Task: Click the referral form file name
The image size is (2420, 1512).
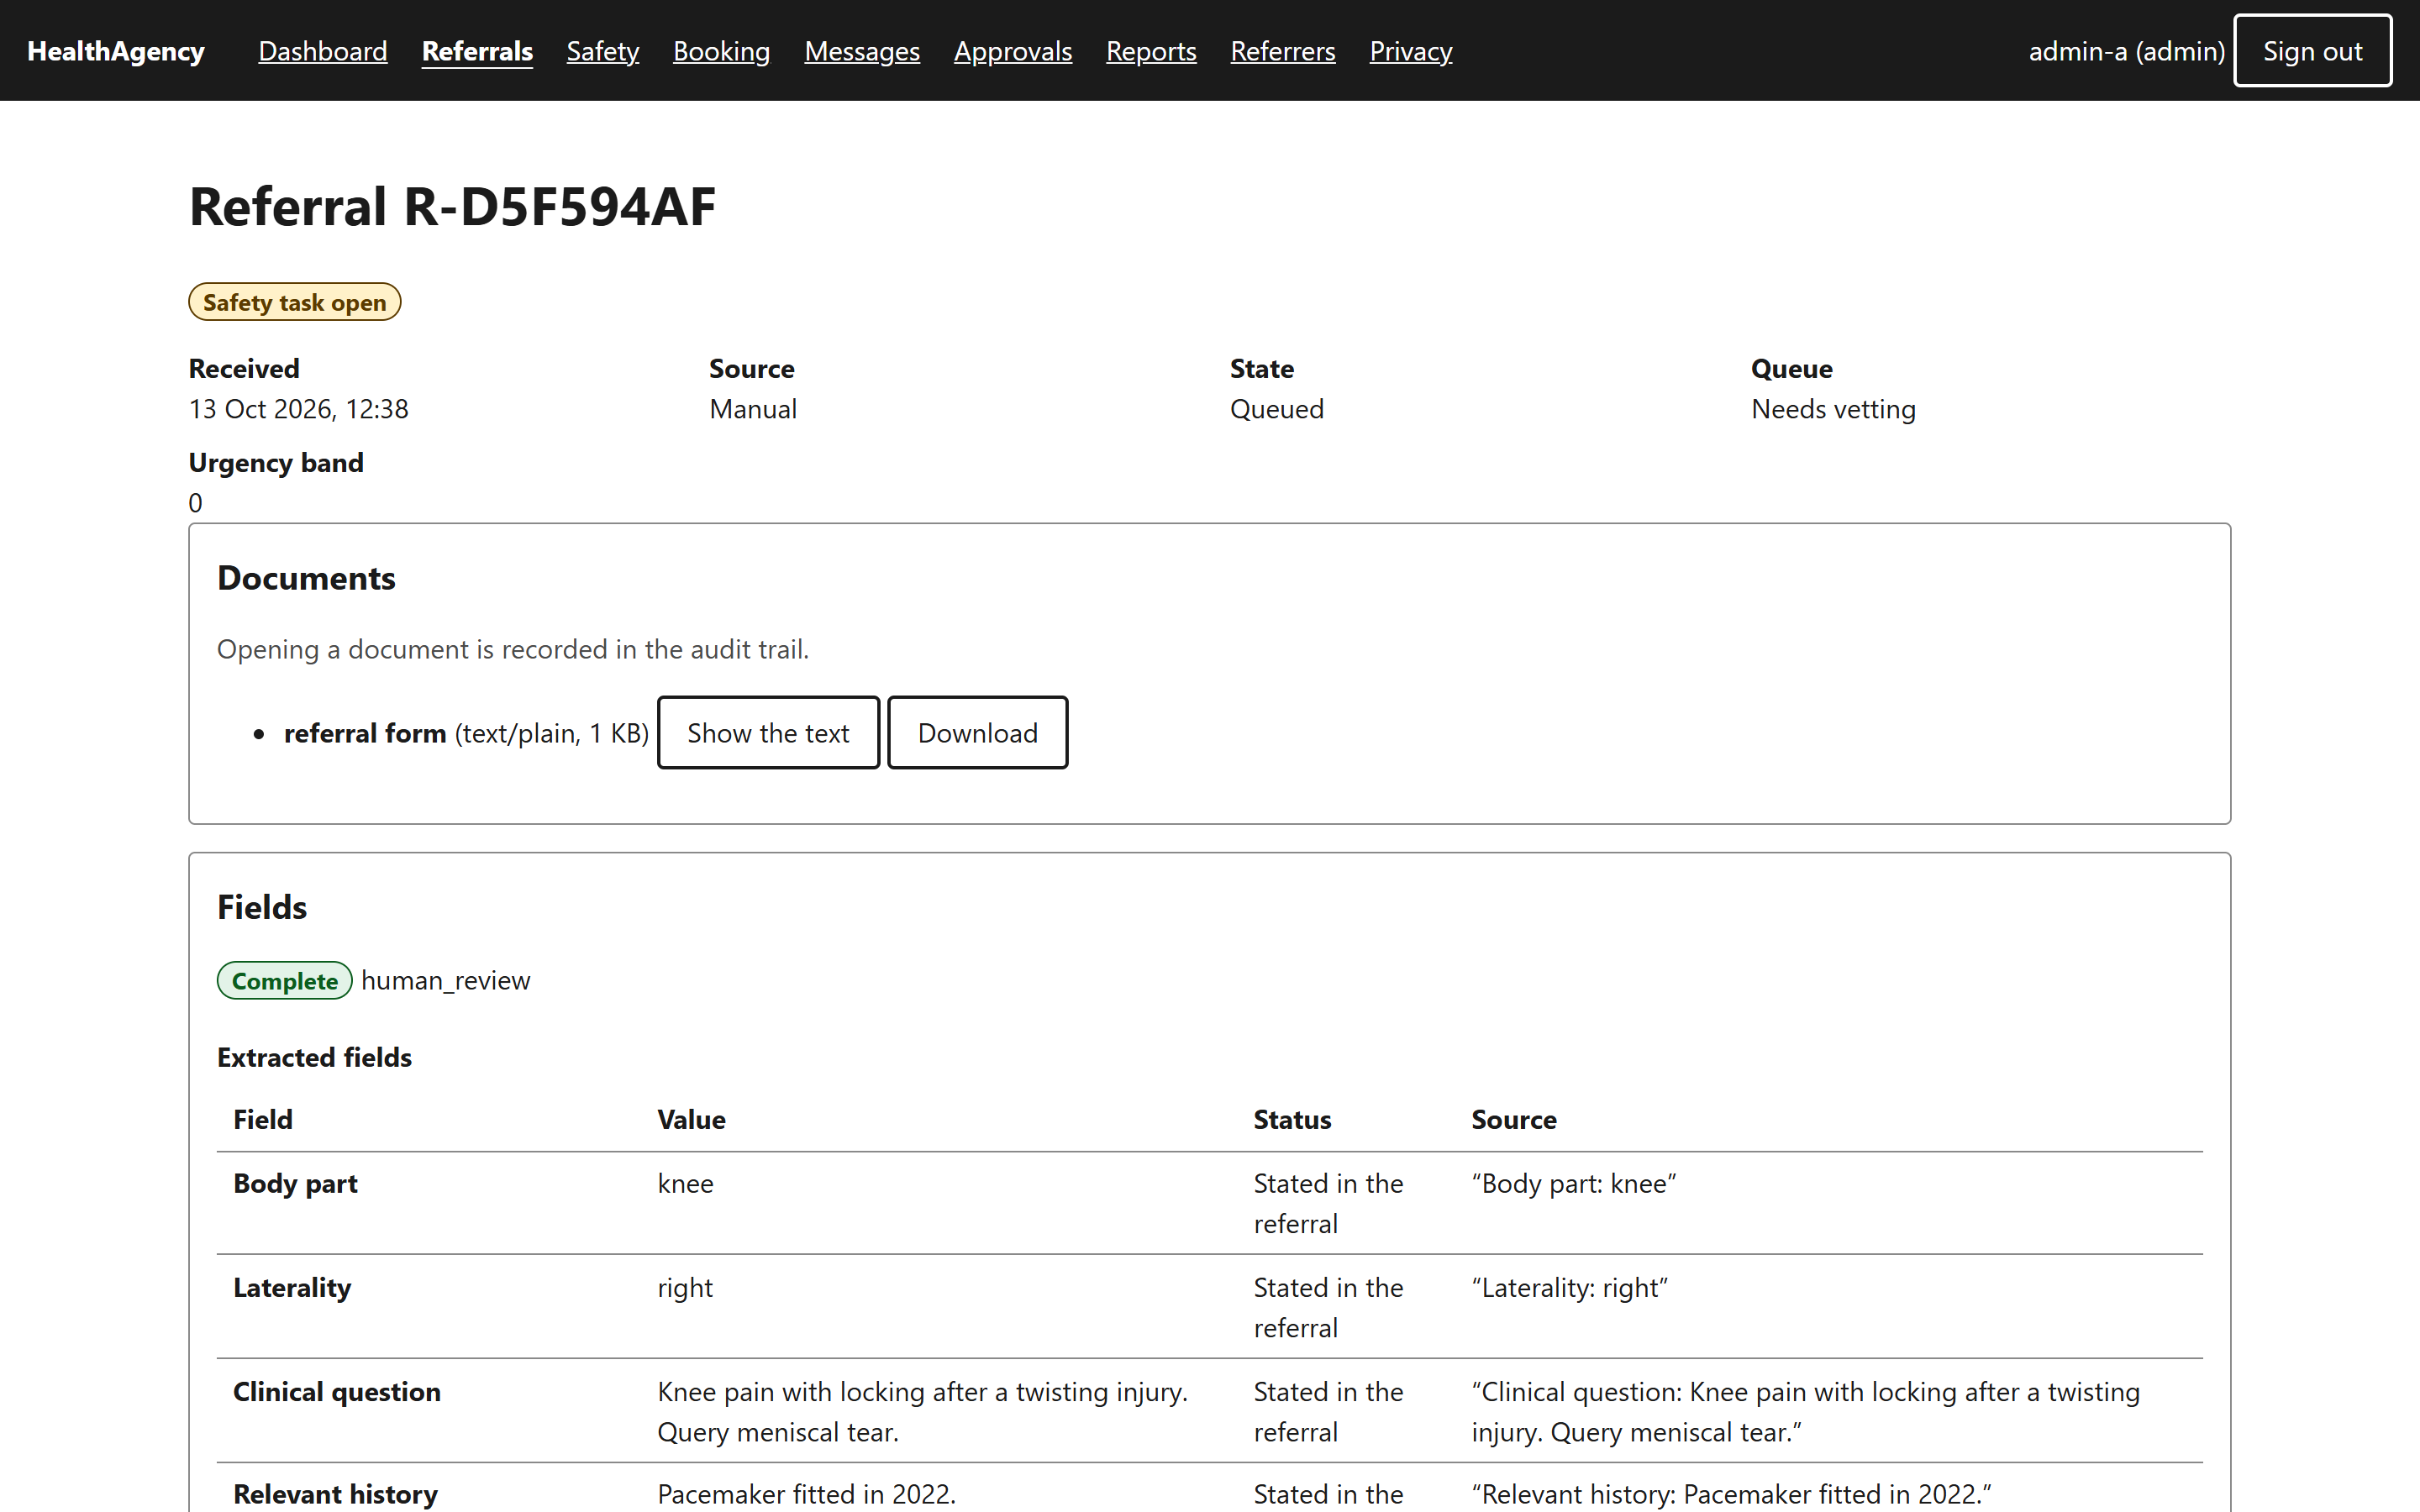Action: coord(365,733)
